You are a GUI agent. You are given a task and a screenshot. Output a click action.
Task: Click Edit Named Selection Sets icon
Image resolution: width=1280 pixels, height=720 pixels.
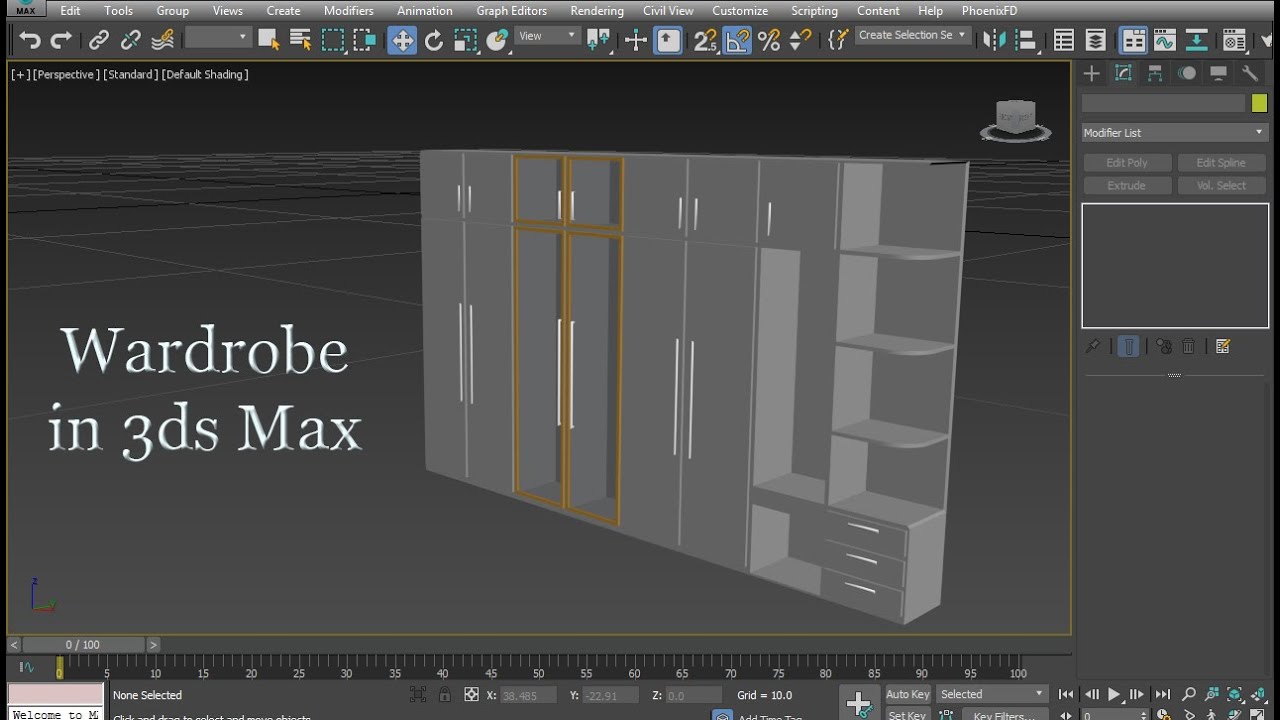pos(839,40)
